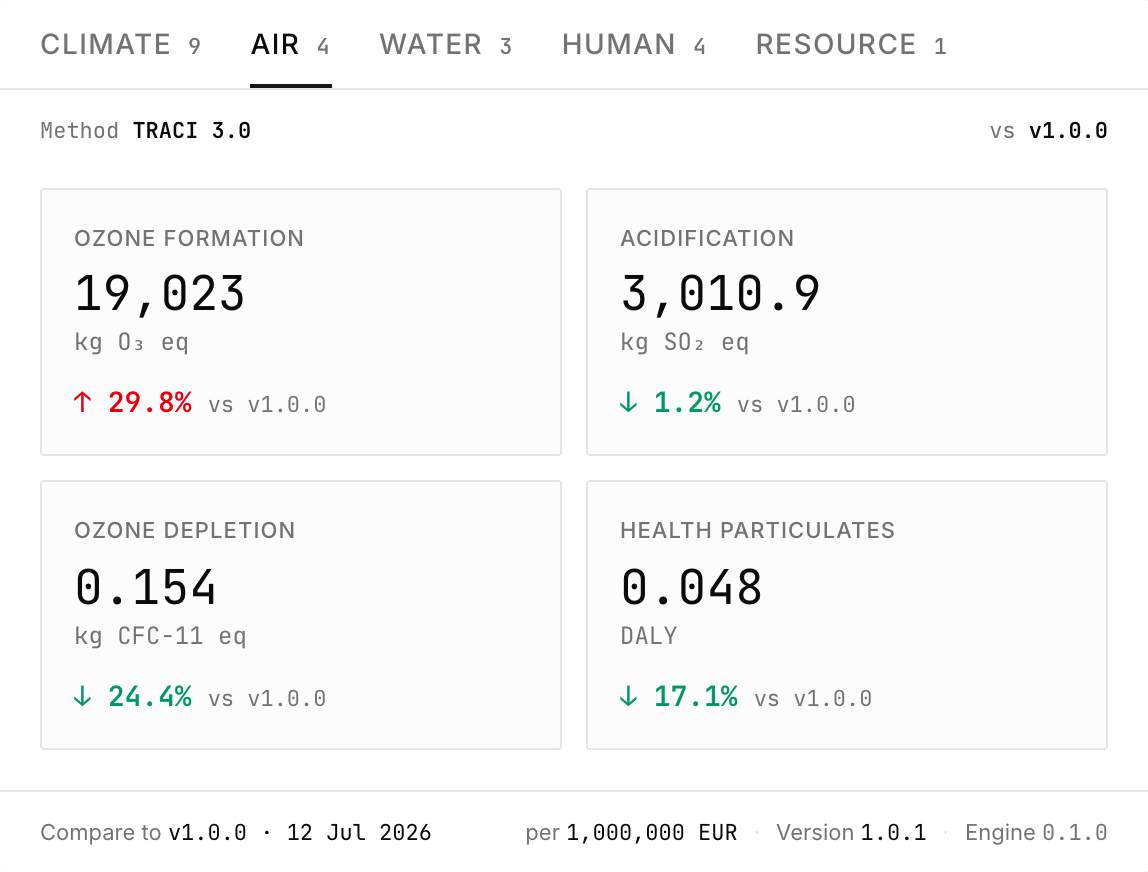Select the AIR tab
Viewport: 1148px width, 872px height.
coord(291,45)
